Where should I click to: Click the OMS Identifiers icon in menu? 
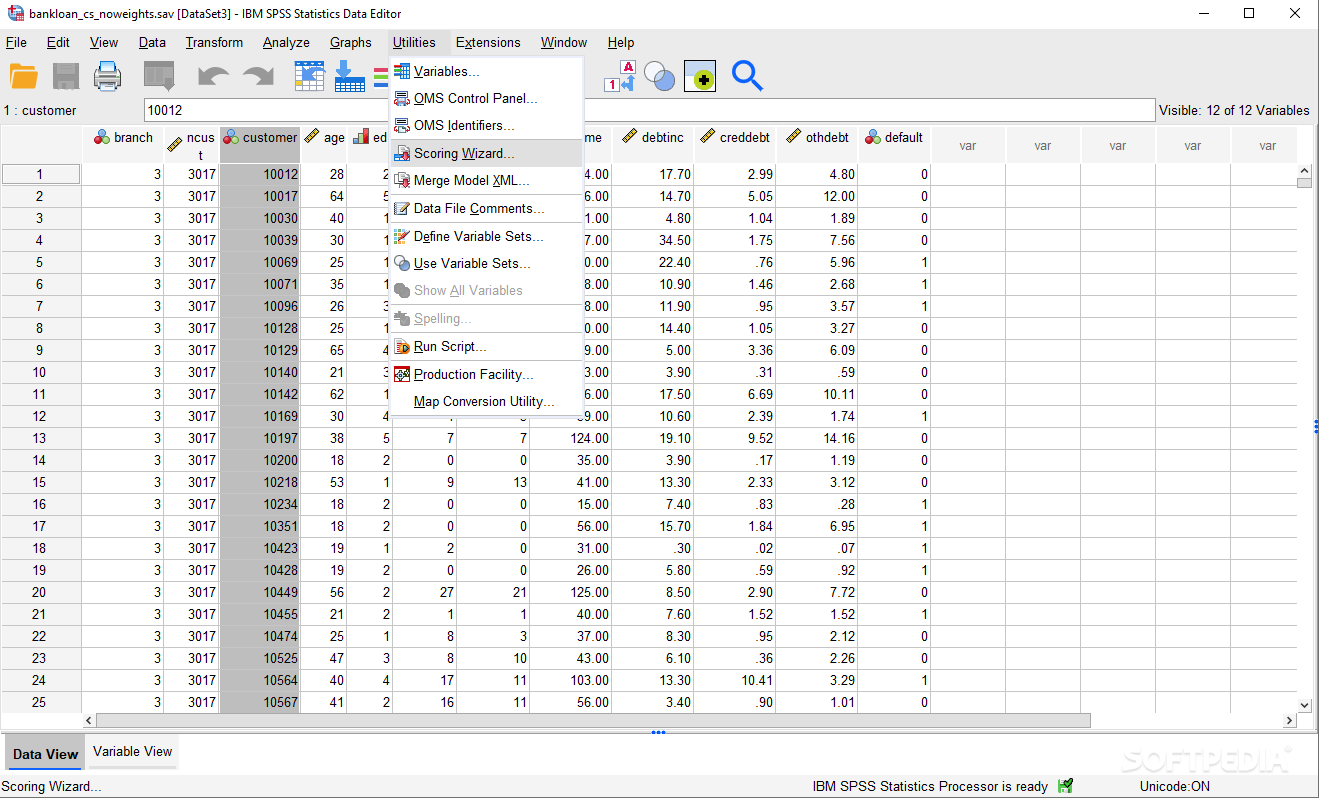pyautogui.click(x=402, y=125)
